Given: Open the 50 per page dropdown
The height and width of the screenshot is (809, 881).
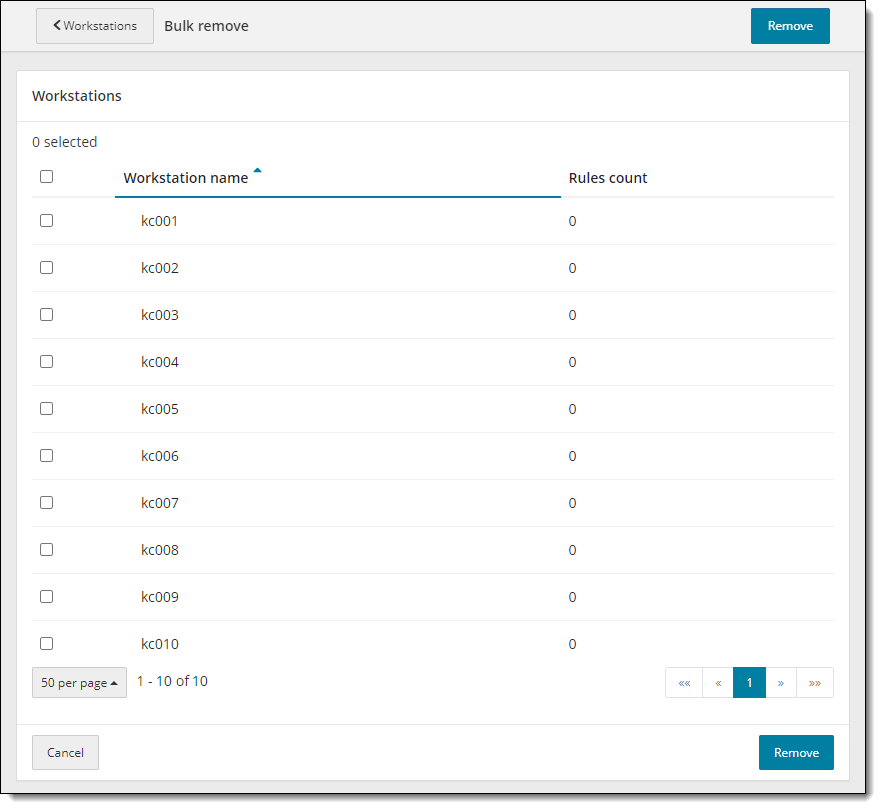Looking at the screenshot, I should 79,683.
